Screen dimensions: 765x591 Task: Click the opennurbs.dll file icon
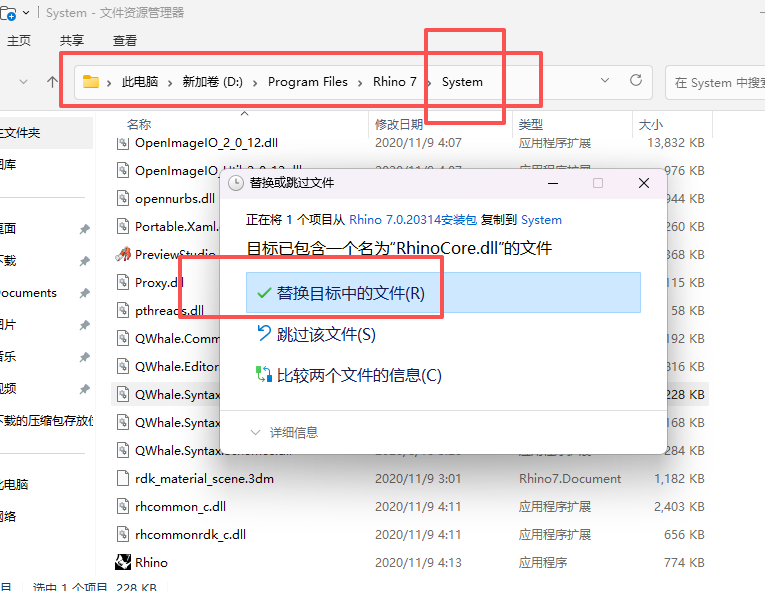click(123, 198)
